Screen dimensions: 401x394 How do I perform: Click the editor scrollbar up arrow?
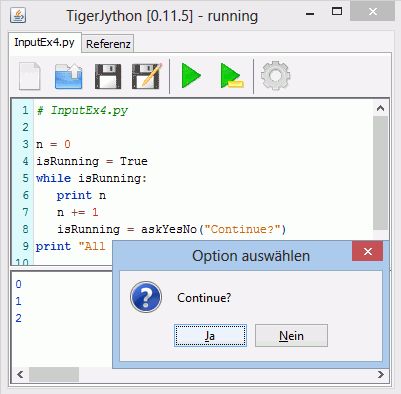[x=380, y=108]
